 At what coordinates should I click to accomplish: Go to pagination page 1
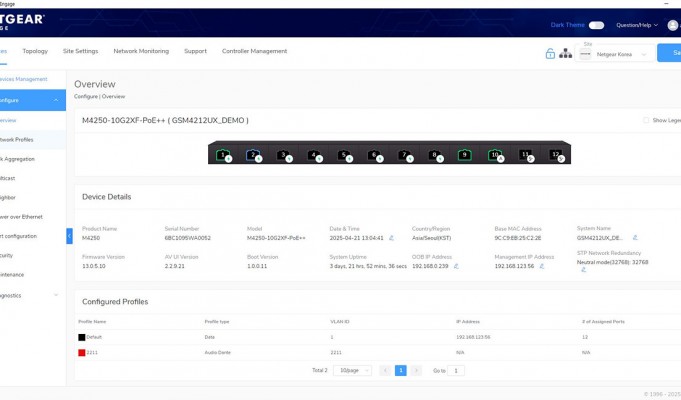point(400,370)
